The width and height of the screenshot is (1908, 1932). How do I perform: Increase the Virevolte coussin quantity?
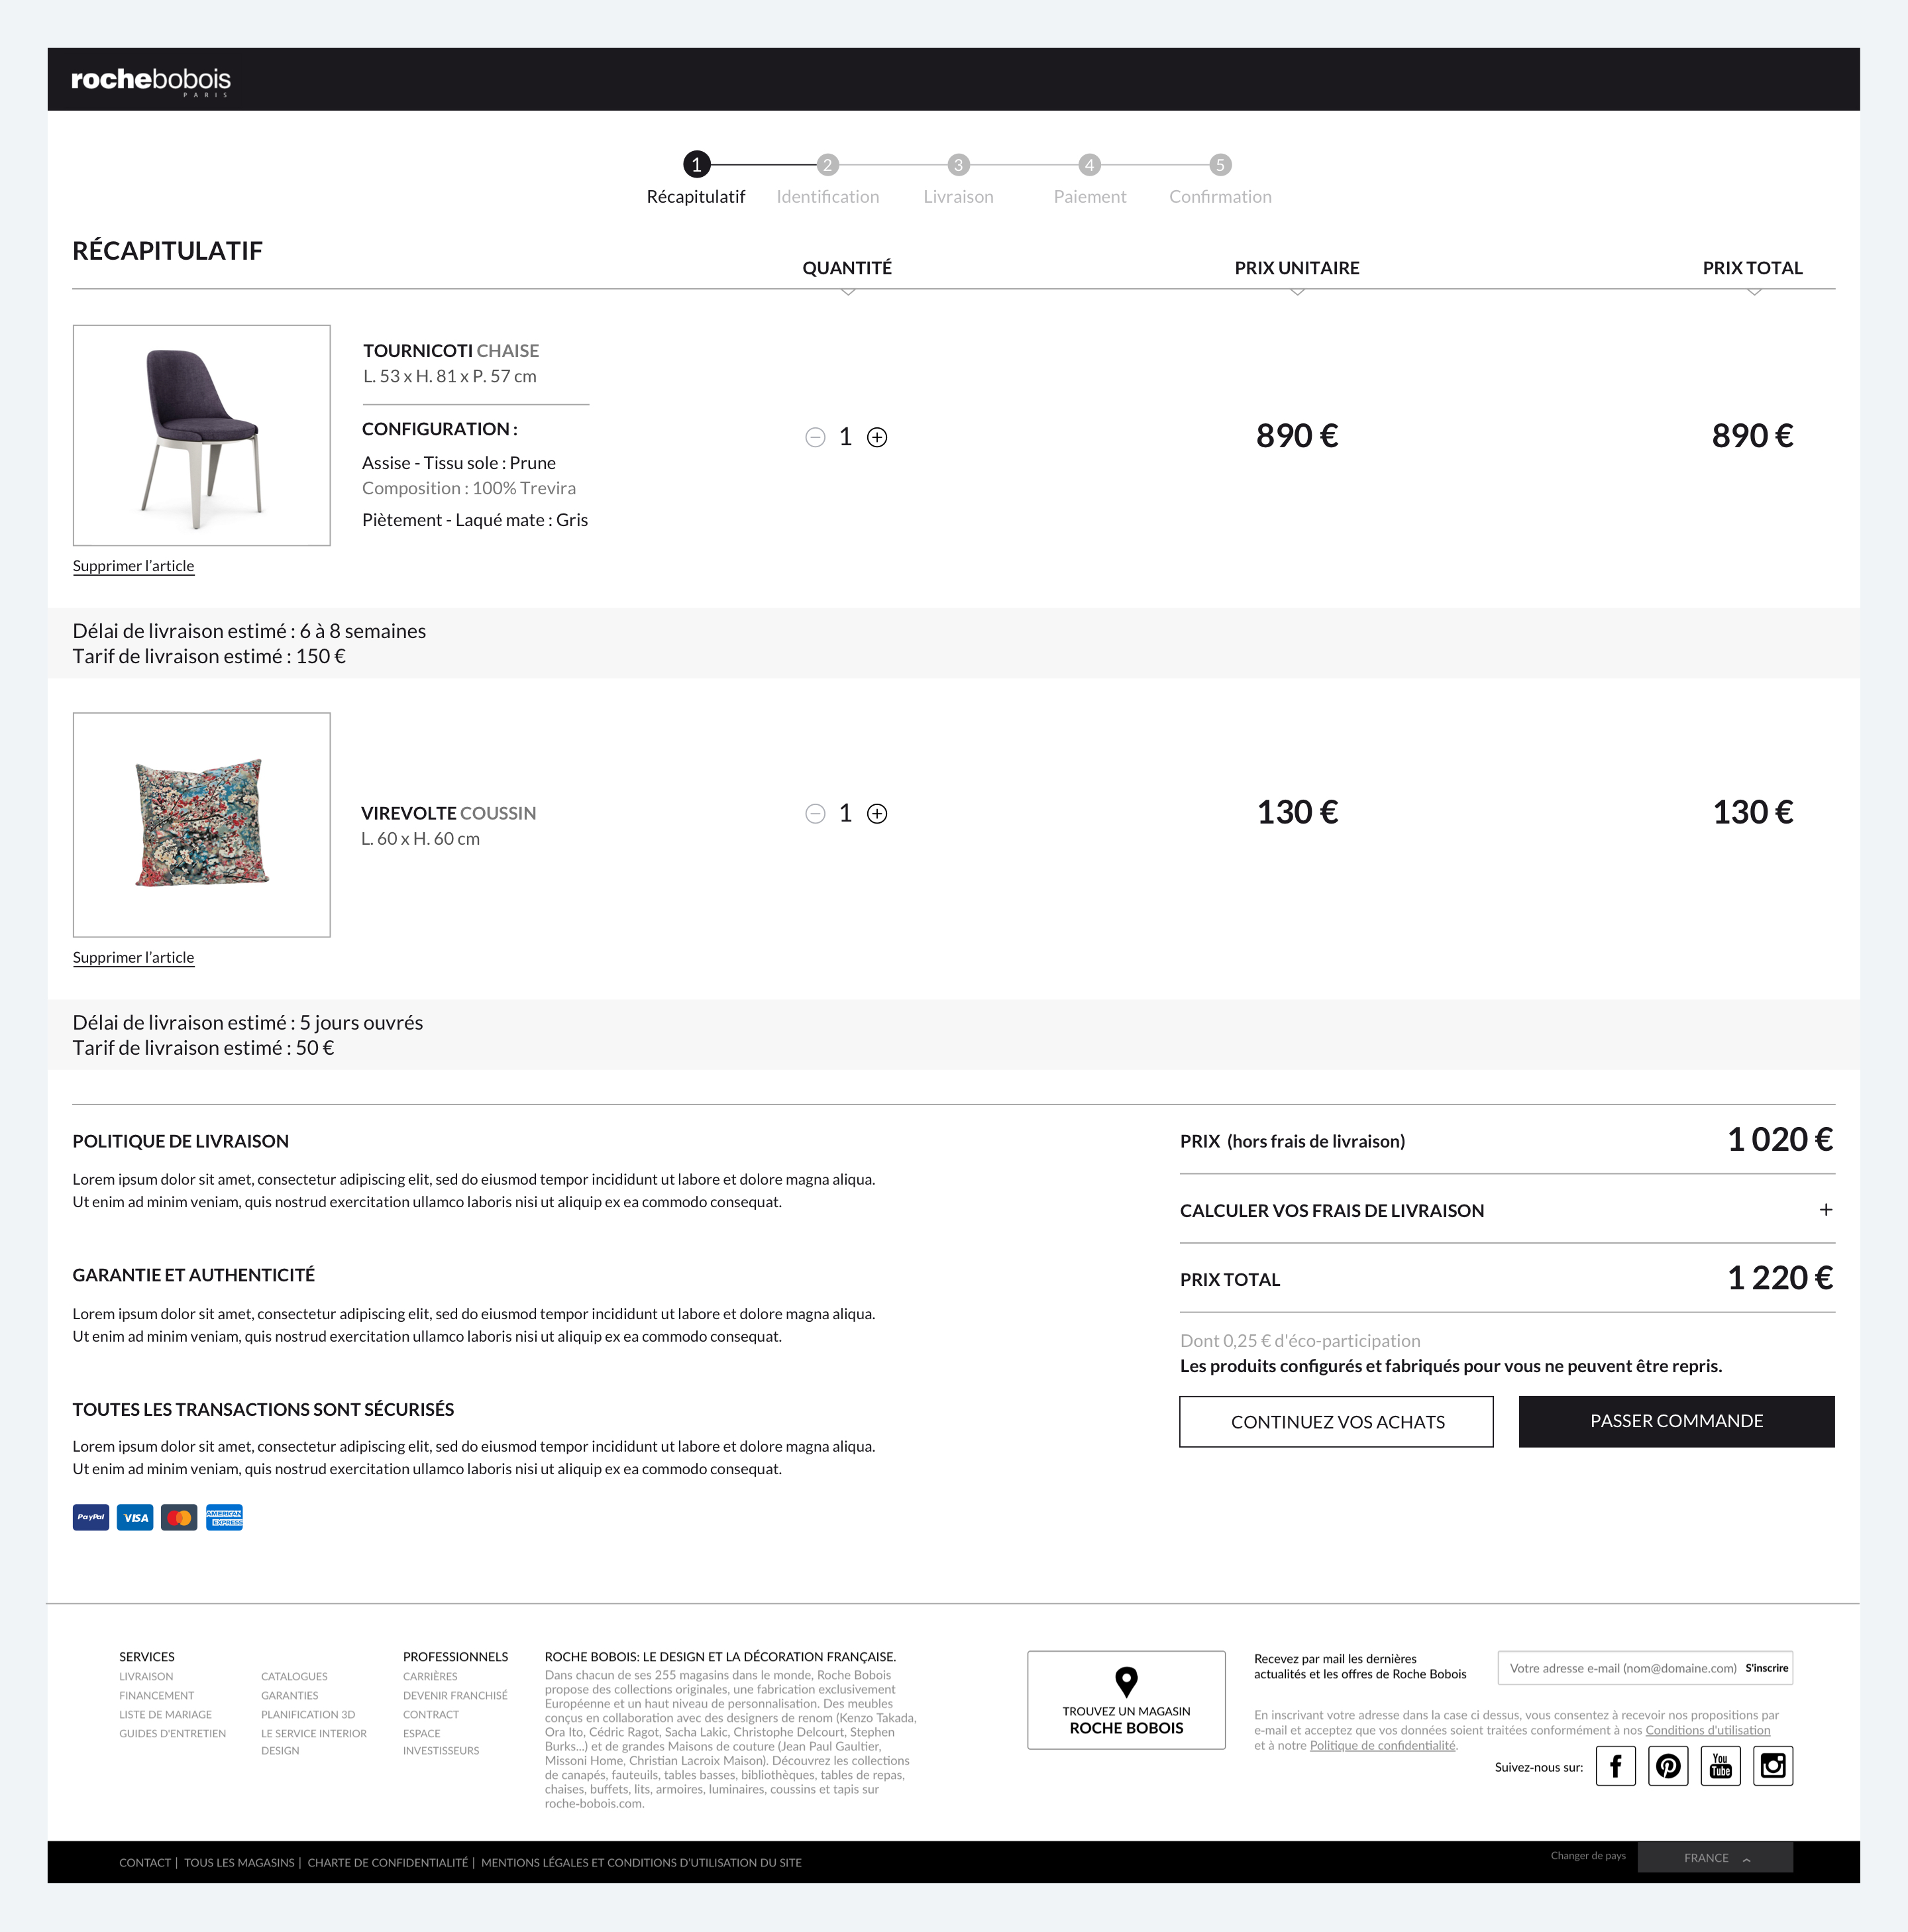(877, 813)
